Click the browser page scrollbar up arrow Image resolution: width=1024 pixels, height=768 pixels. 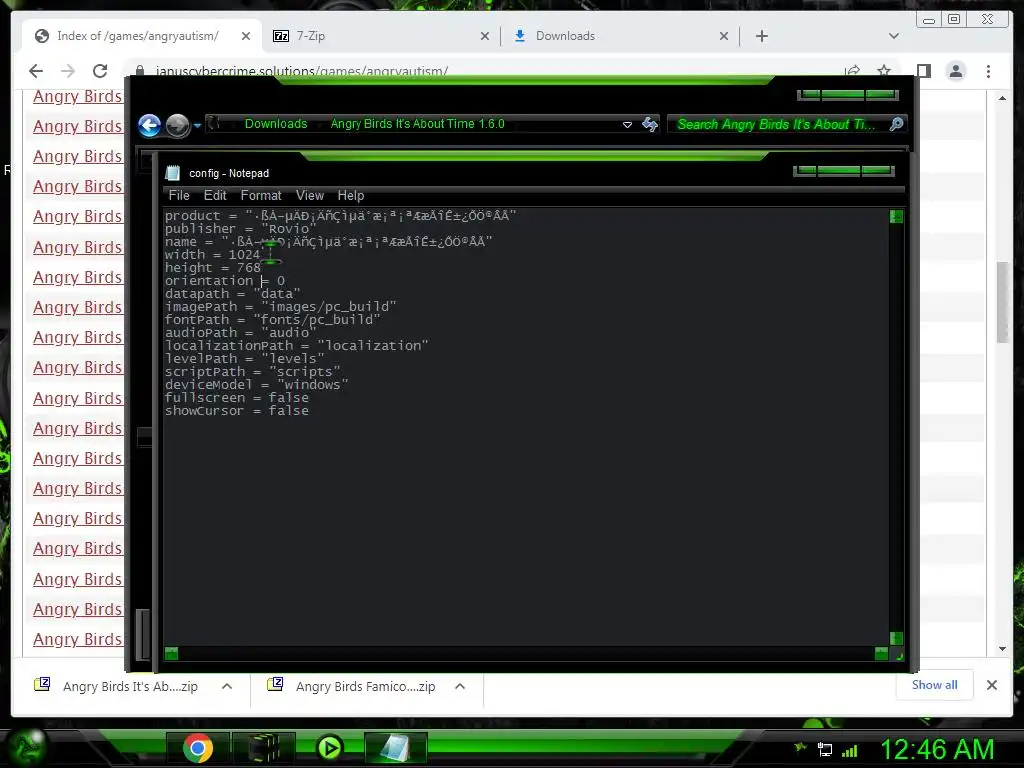[1002, 98]
